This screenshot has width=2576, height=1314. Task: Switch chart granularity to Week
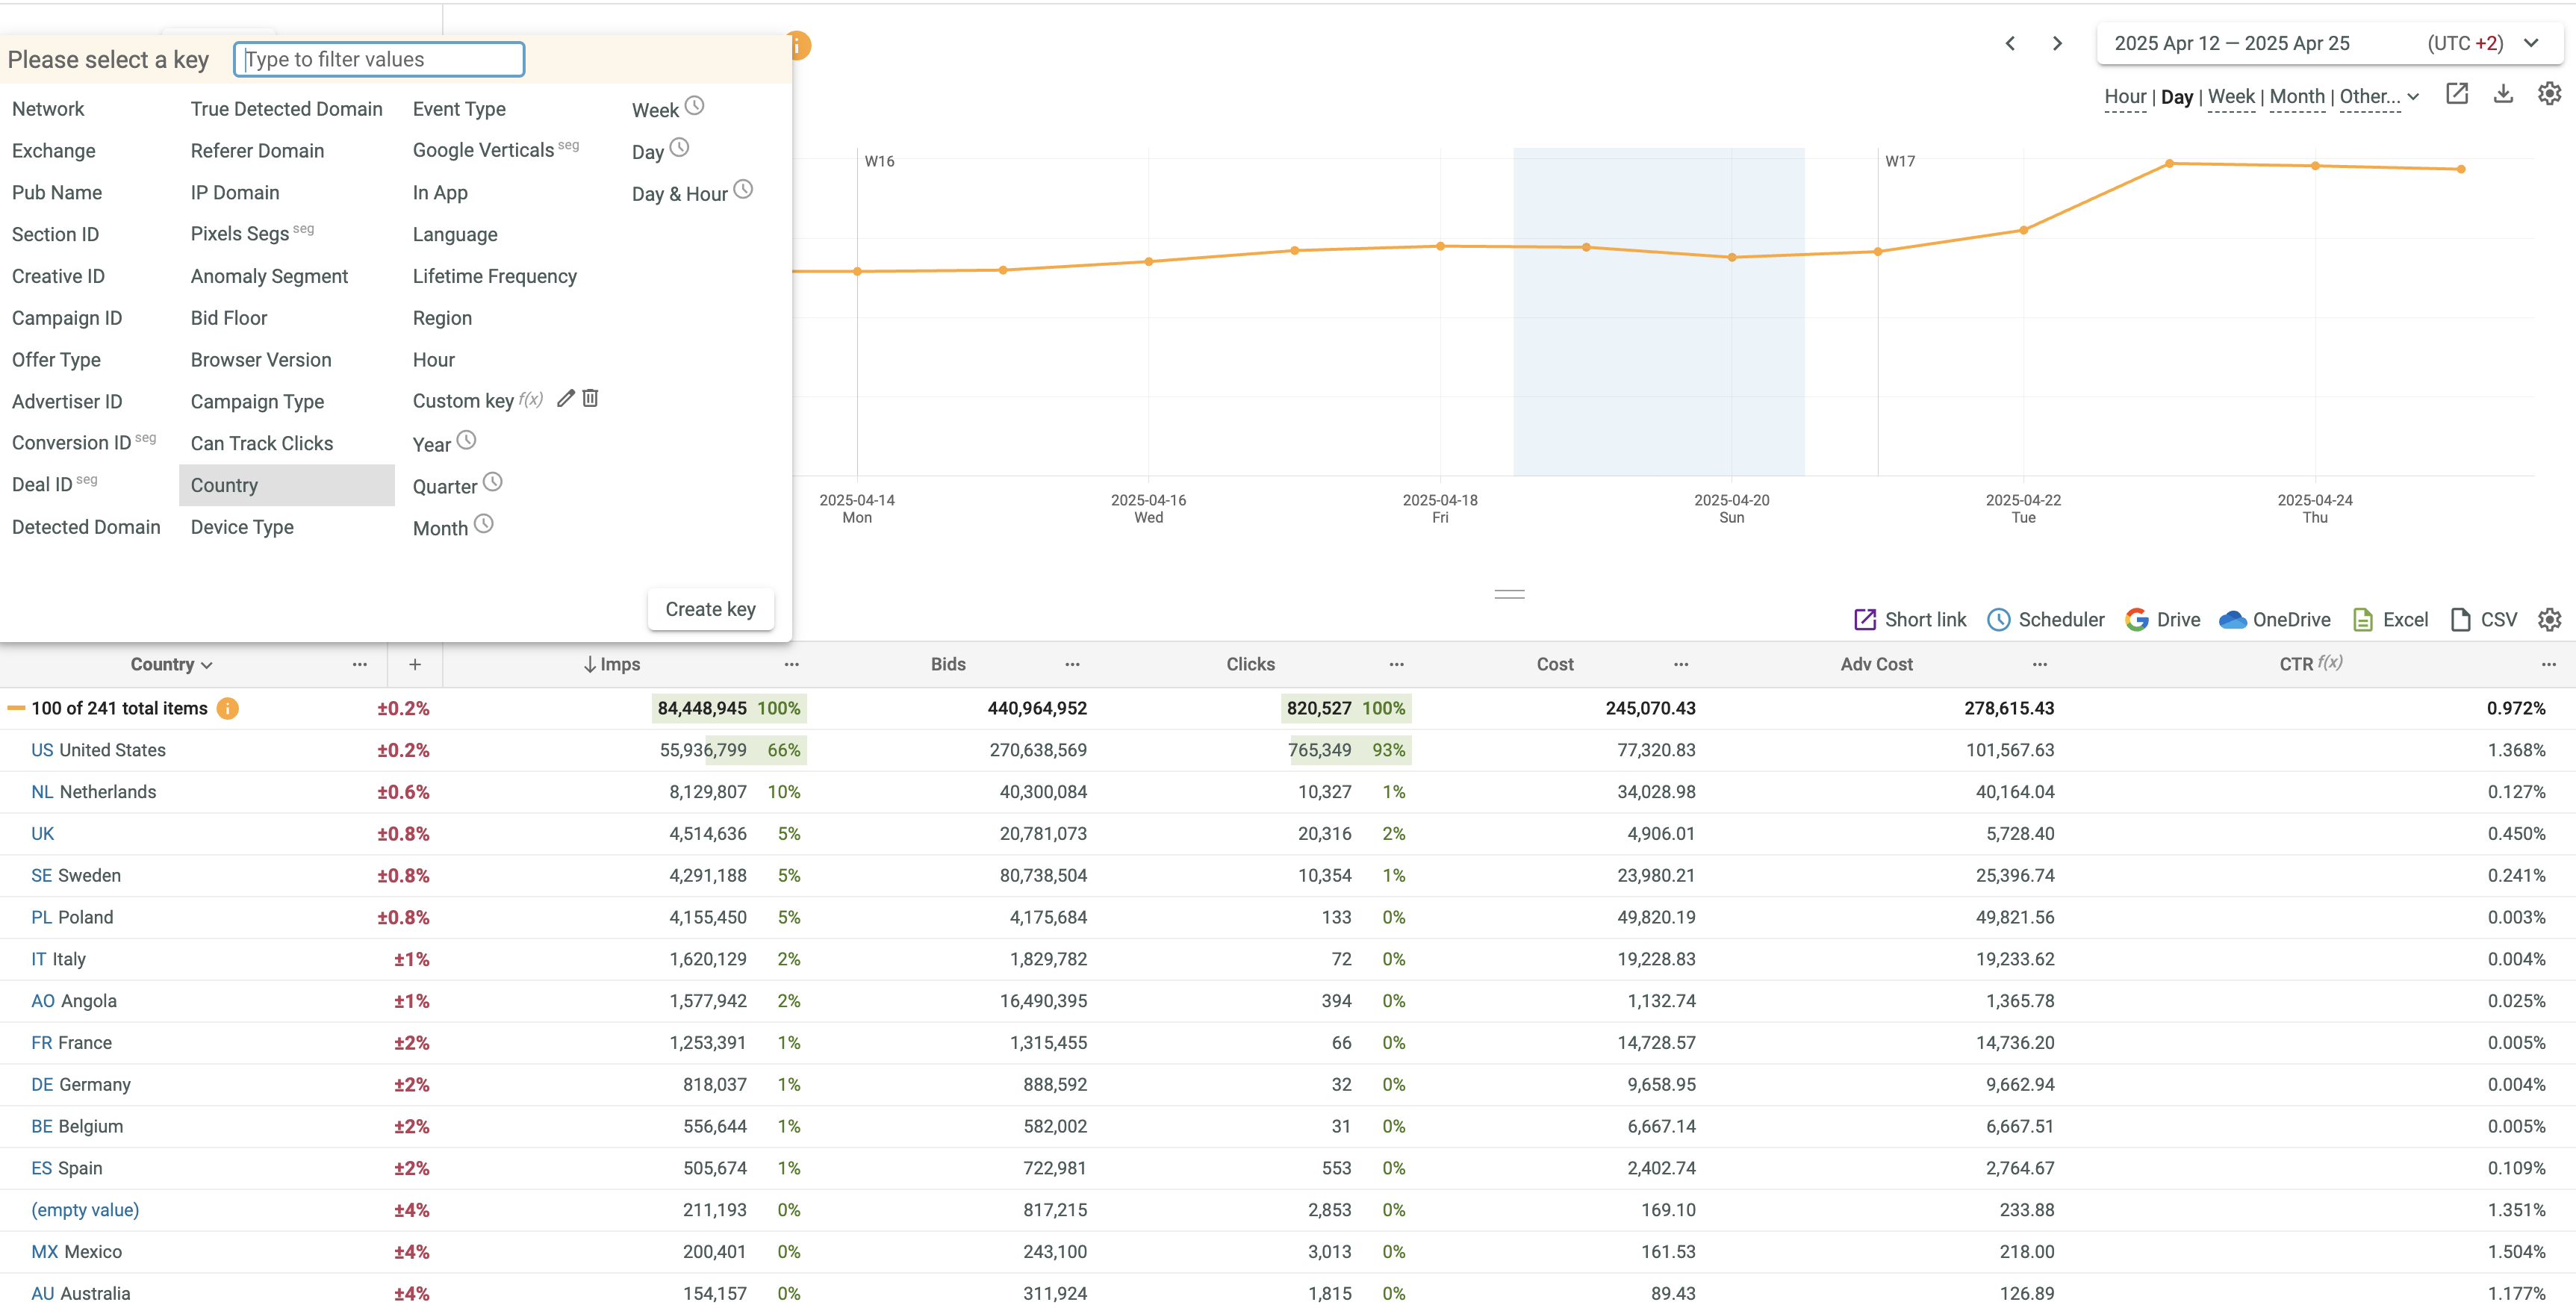coord(2231,97)
